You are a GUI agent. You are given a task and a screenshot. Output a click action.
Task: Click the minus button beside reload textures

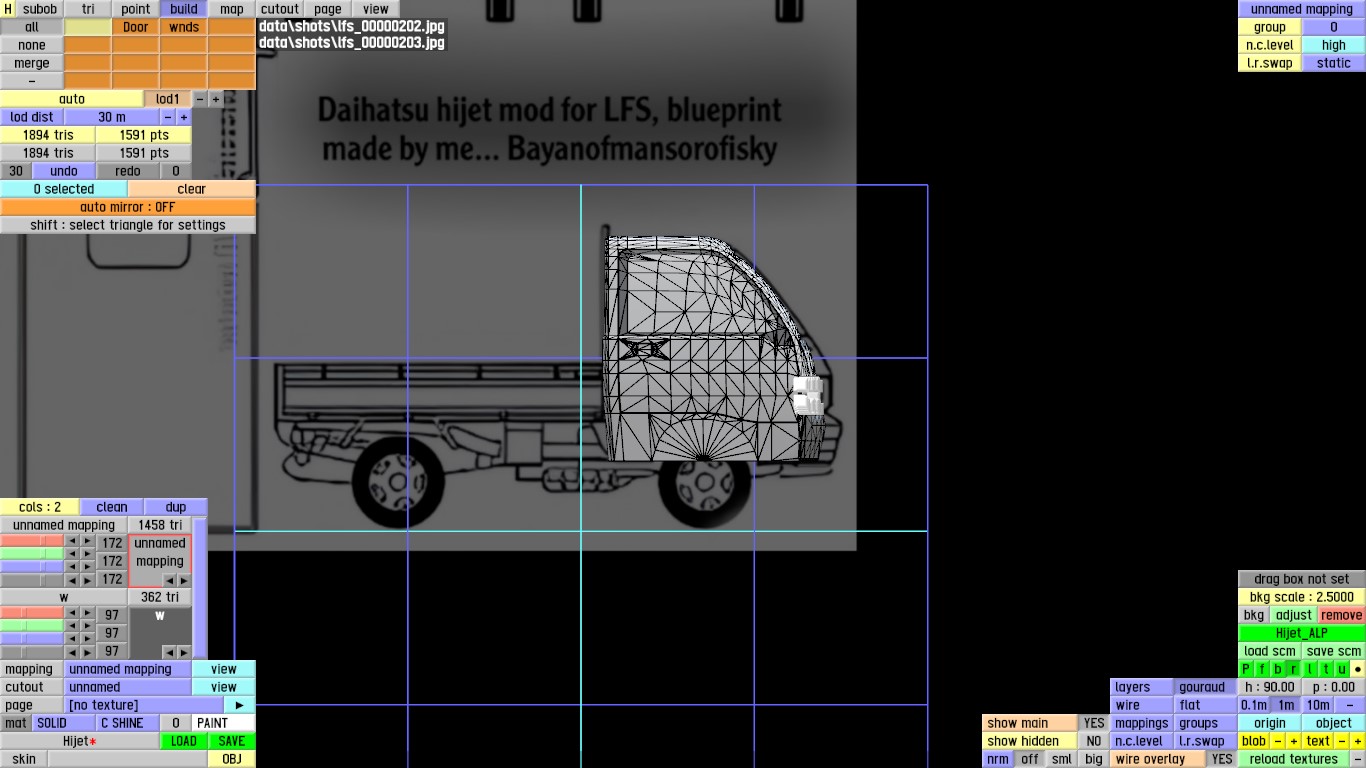[1358, 759]
